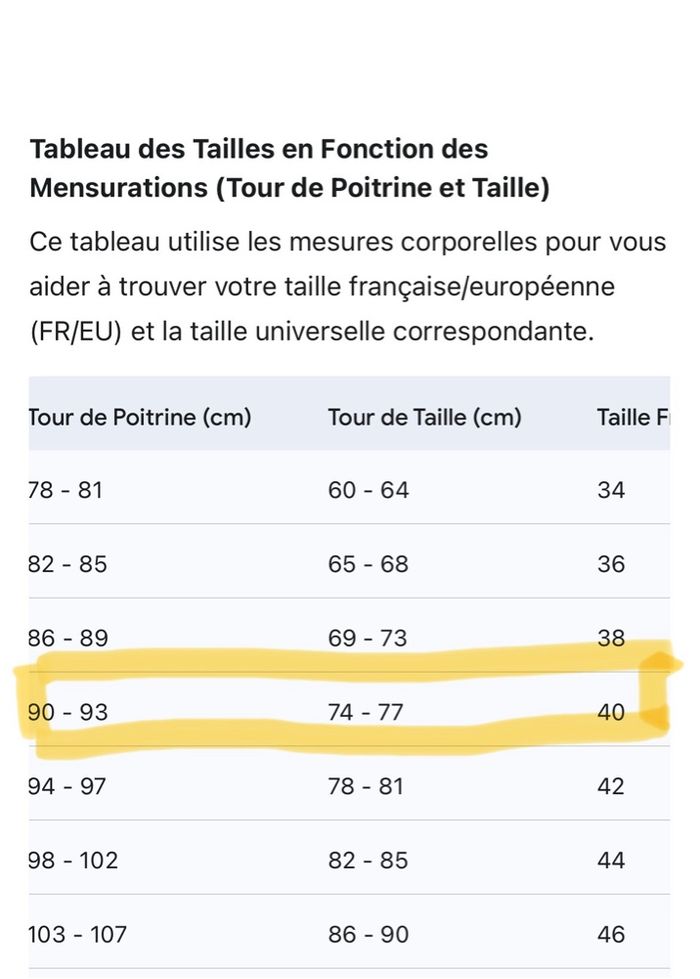
Task: Select the size 36 cell
Action: 611,564
